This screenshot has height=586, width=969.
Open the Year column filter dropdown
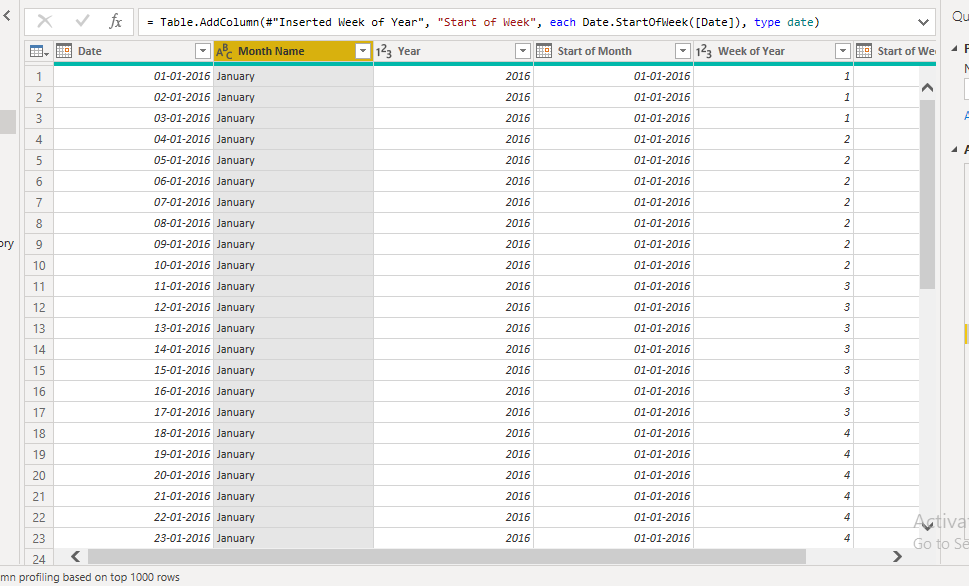click(523, 51)
